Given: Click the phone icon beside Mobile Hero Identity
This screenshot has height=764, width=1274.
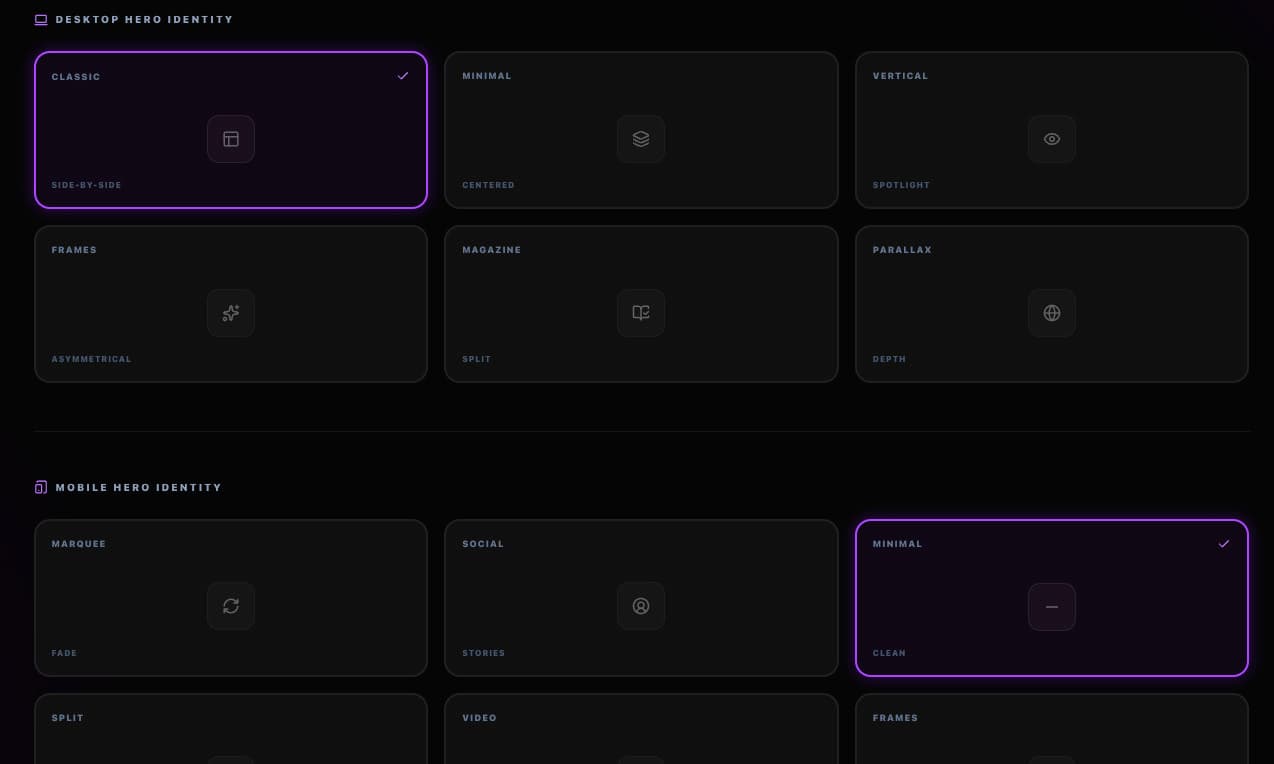Looking at the screenshot, I should [41, 487].
